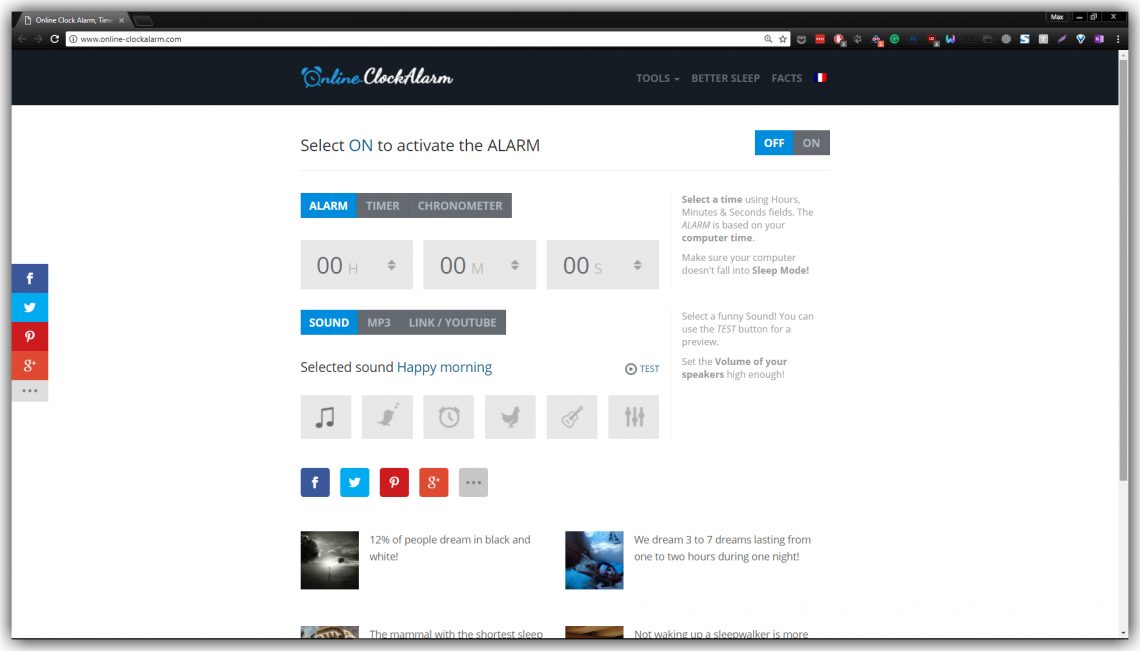
Task: Switch to the TIMER tab
Action: click(382, 206)
